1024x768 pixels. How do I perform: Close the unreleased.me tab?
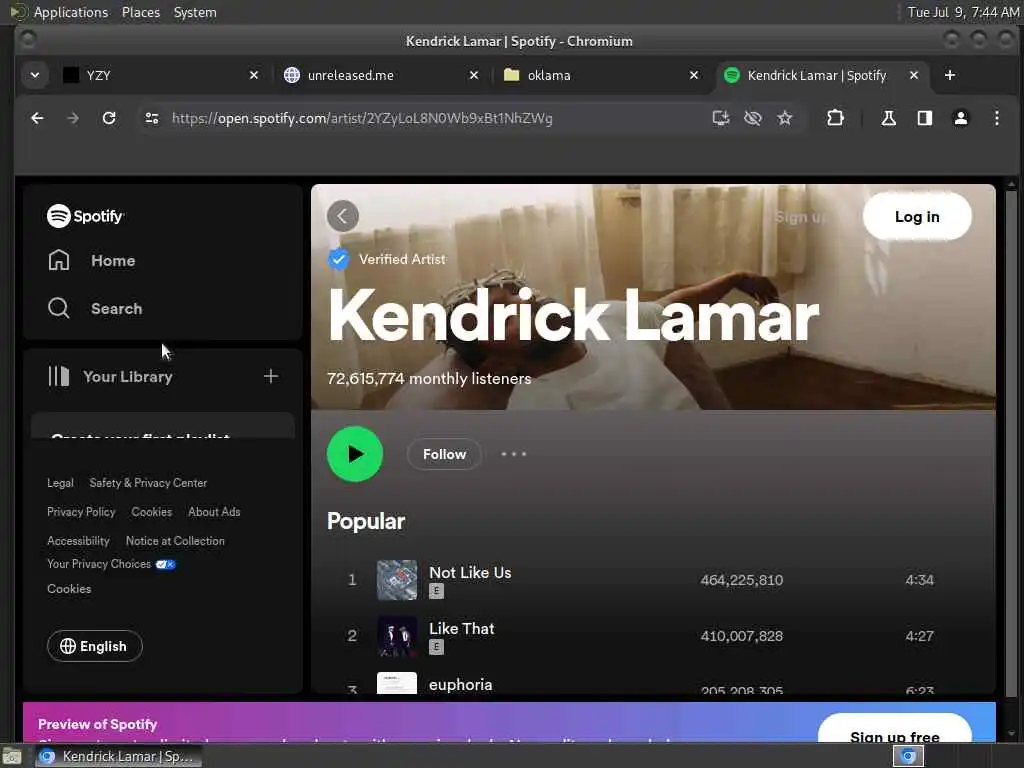click(x=474, y=76)
